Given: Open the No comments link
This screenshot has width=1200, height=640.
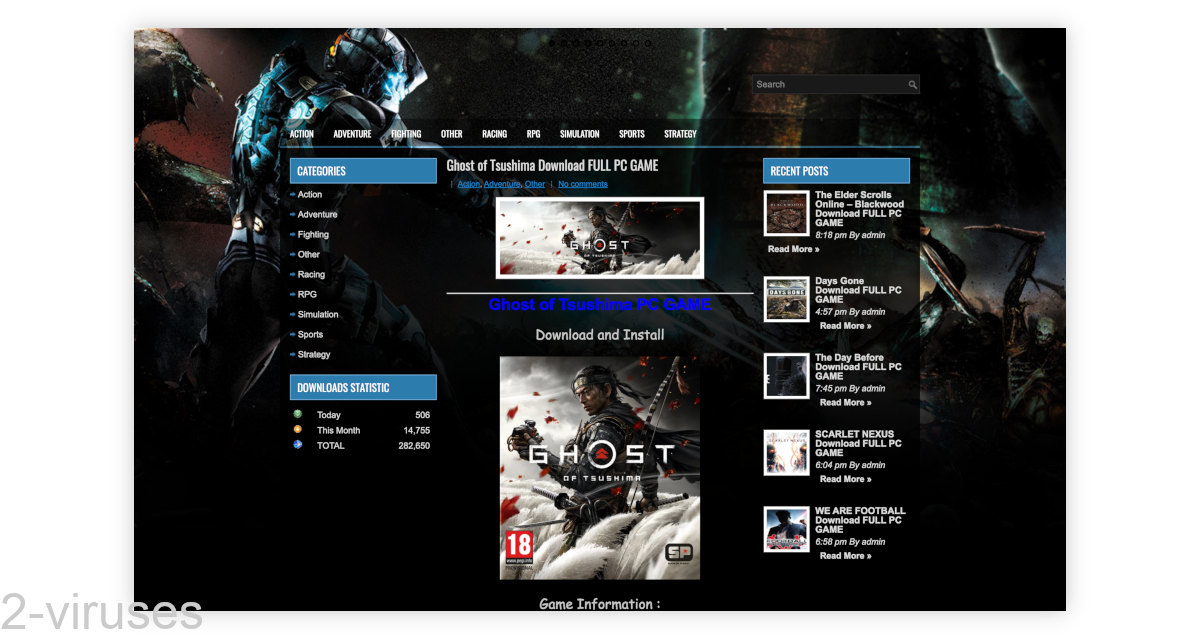Looking at the screenshot, I should 583,184.
